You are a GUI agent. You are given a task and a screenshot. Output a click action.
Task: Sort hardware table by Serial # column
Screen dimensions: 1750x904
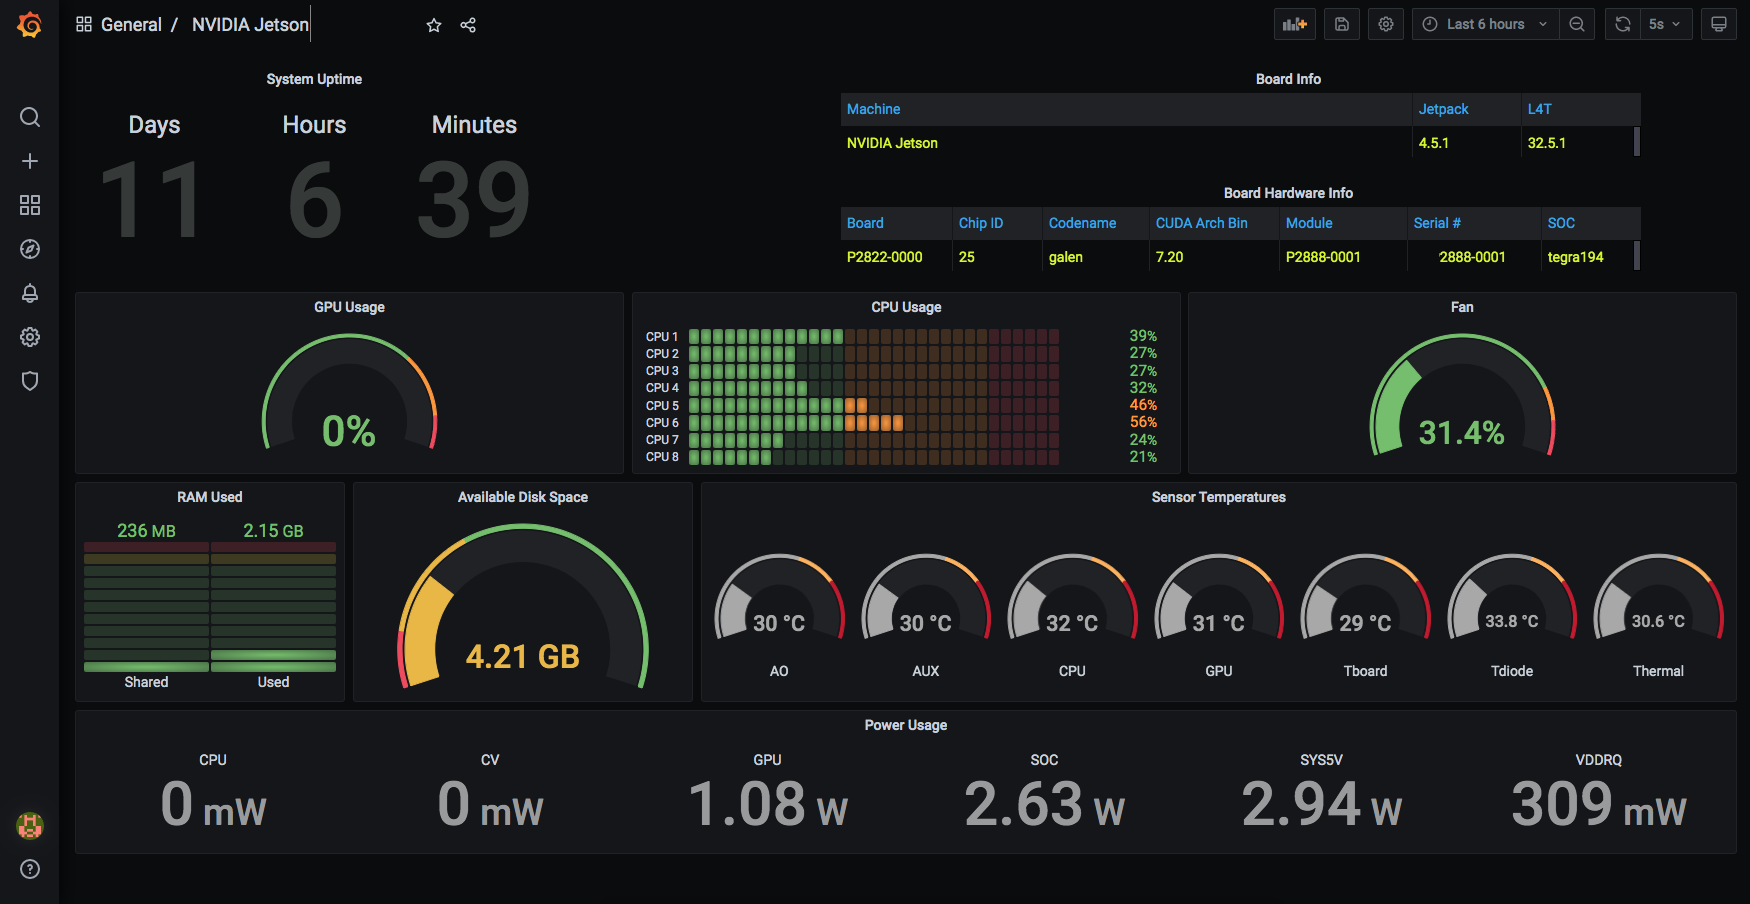[1437, 223]
